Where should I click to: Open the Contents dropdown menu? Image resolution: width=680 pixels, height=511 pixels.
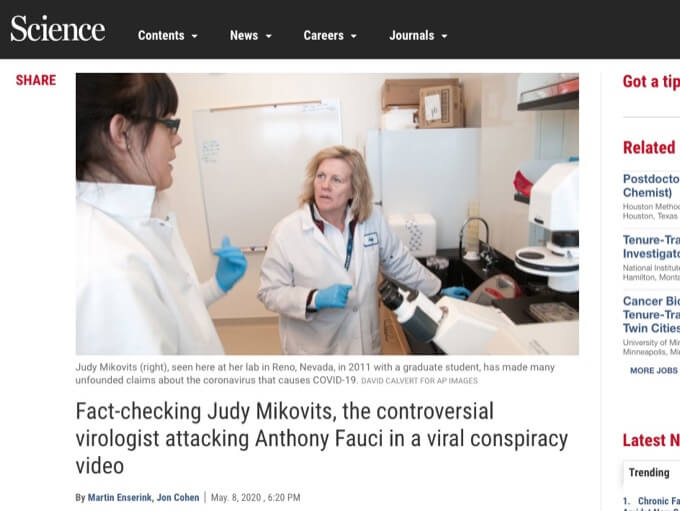pyautogui.click(x=167, y=36)
